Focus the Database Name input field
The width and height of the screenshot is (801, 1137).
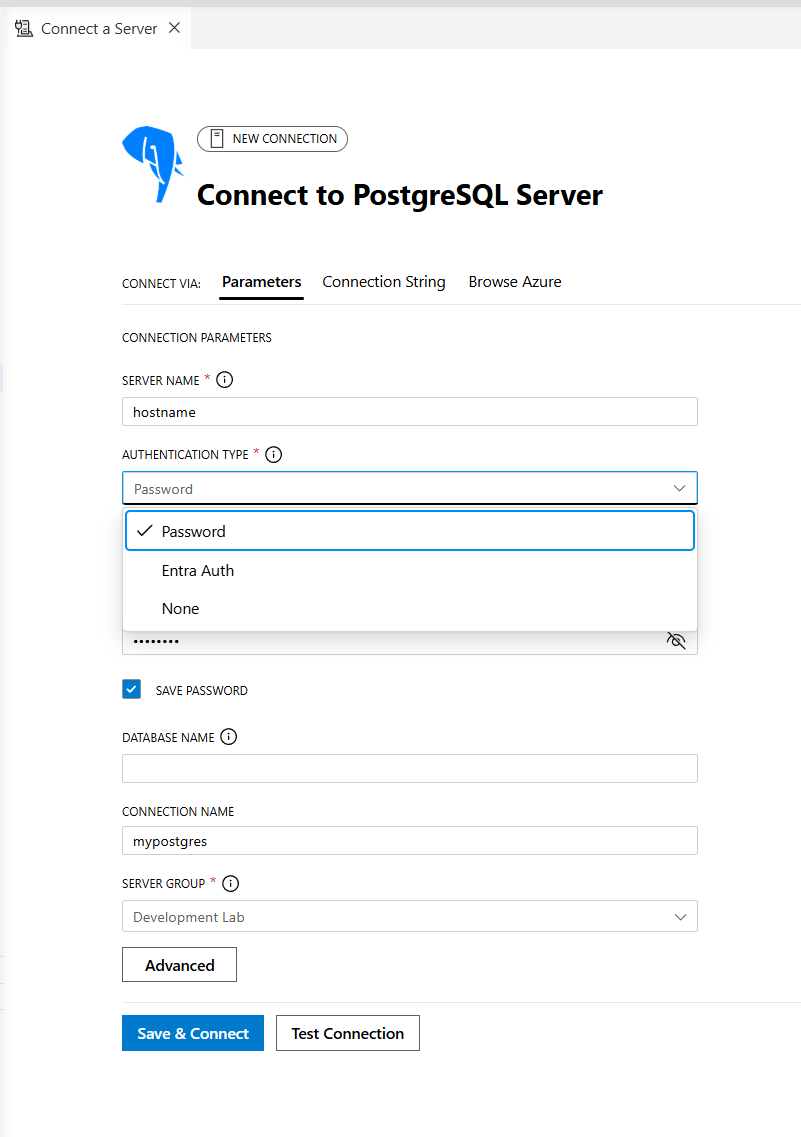click(410, 769)
